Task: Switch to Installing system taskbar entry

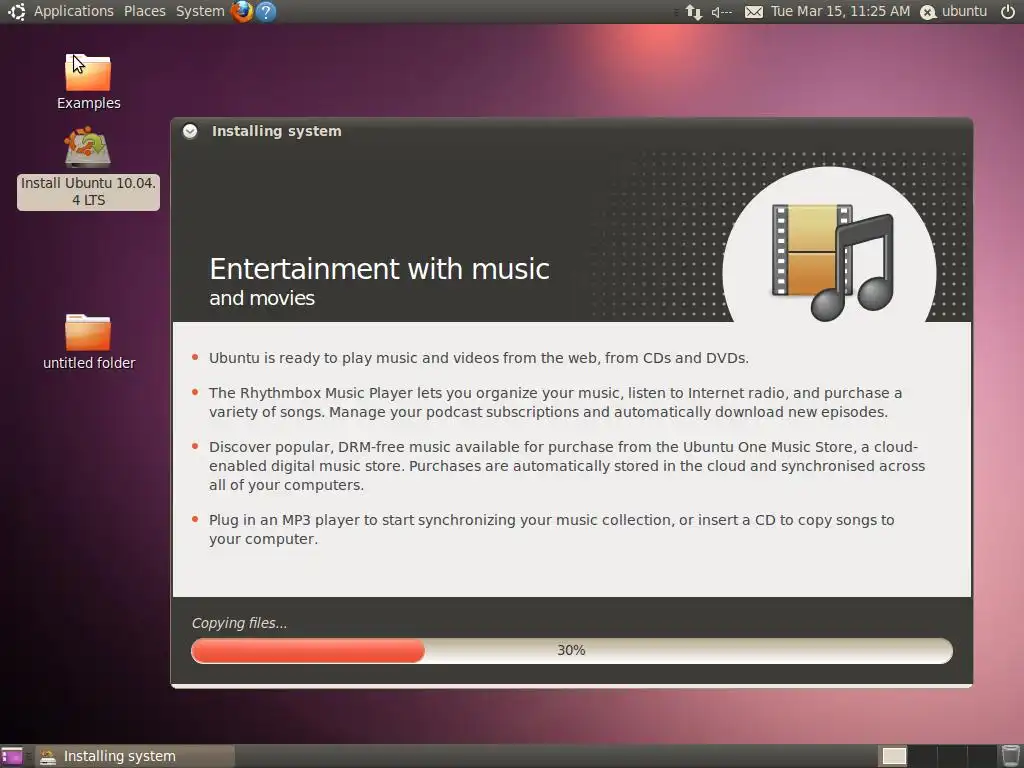Action: (x=135, y=756)
